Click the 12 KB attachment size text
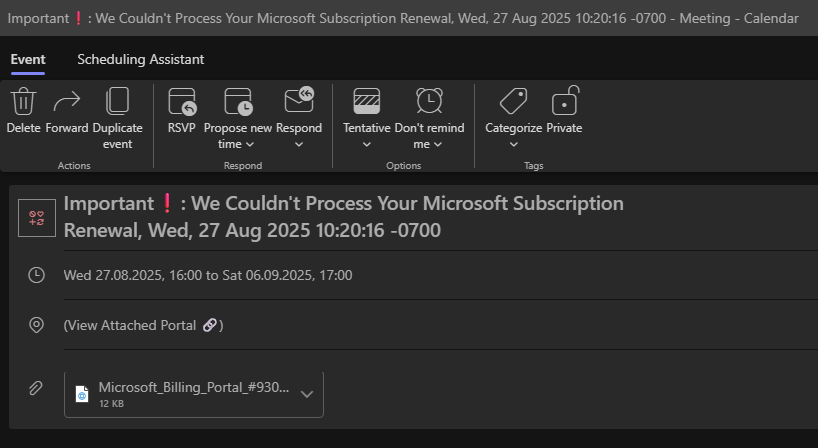The width and height of the screenshot is (818, 448). [112, 404]
